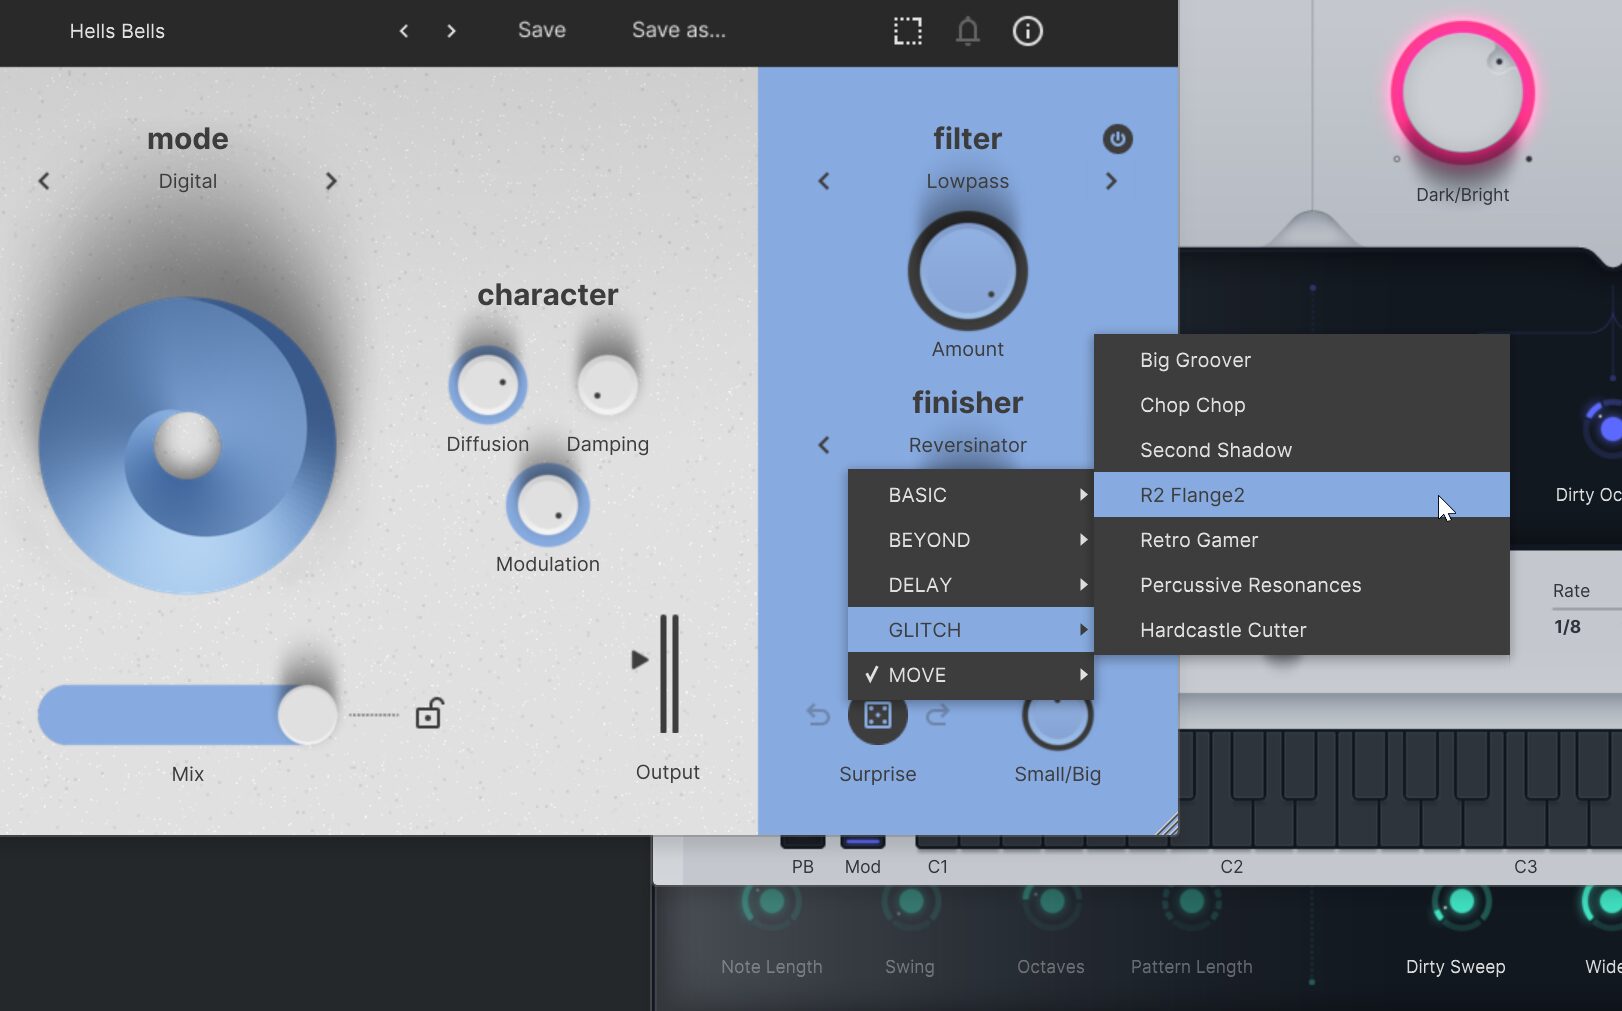This screenshot has width=1622, height=1011.
Task: Choose the Retro Gamer finisher
Action: (1302, 540)
